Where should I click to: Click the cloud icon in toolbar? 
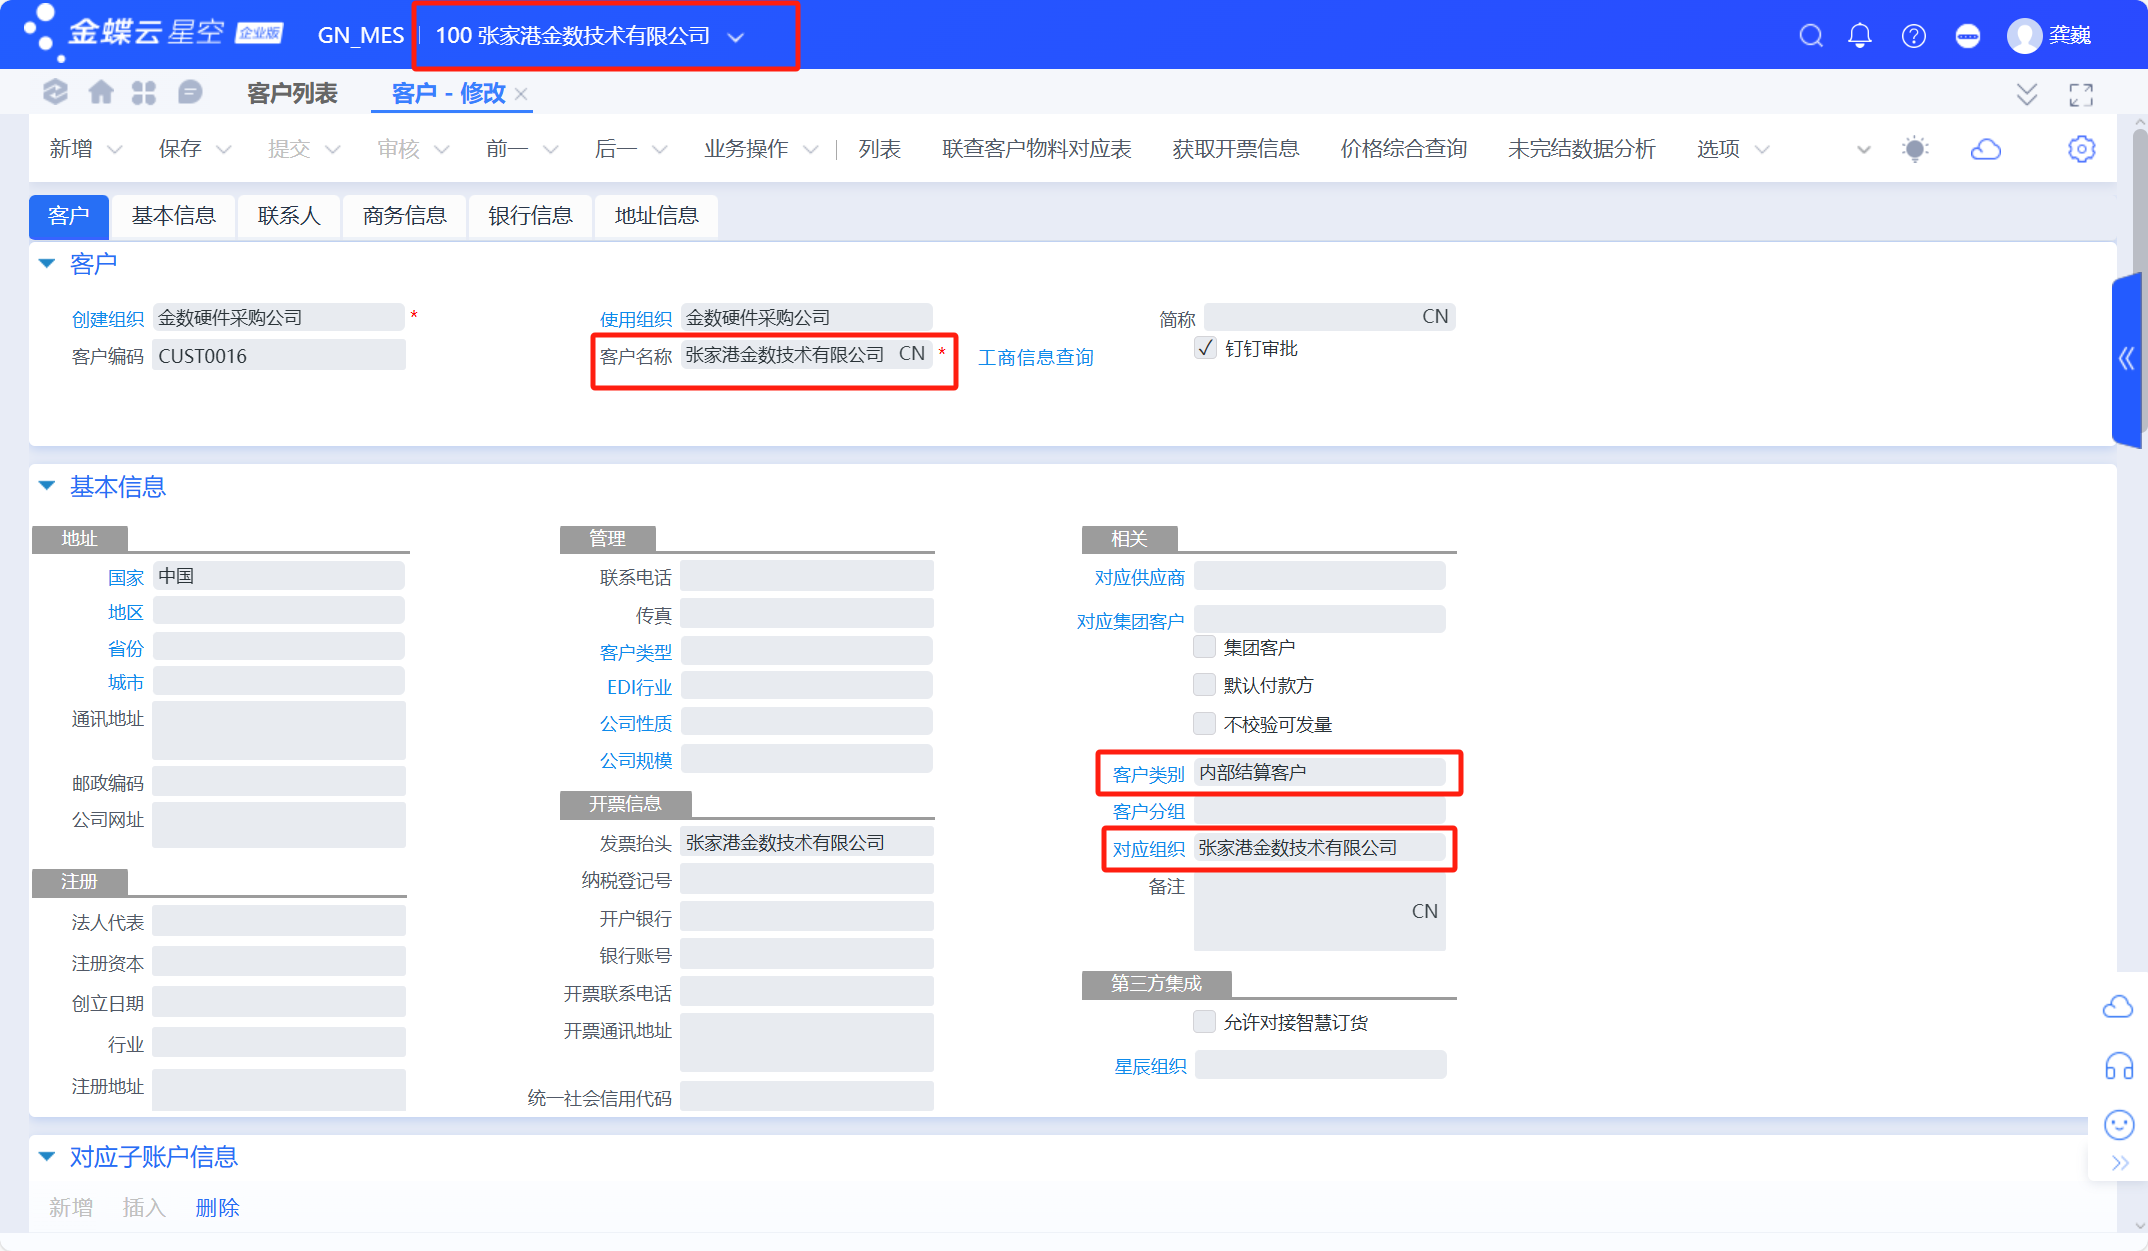(x=1985, y=149)
